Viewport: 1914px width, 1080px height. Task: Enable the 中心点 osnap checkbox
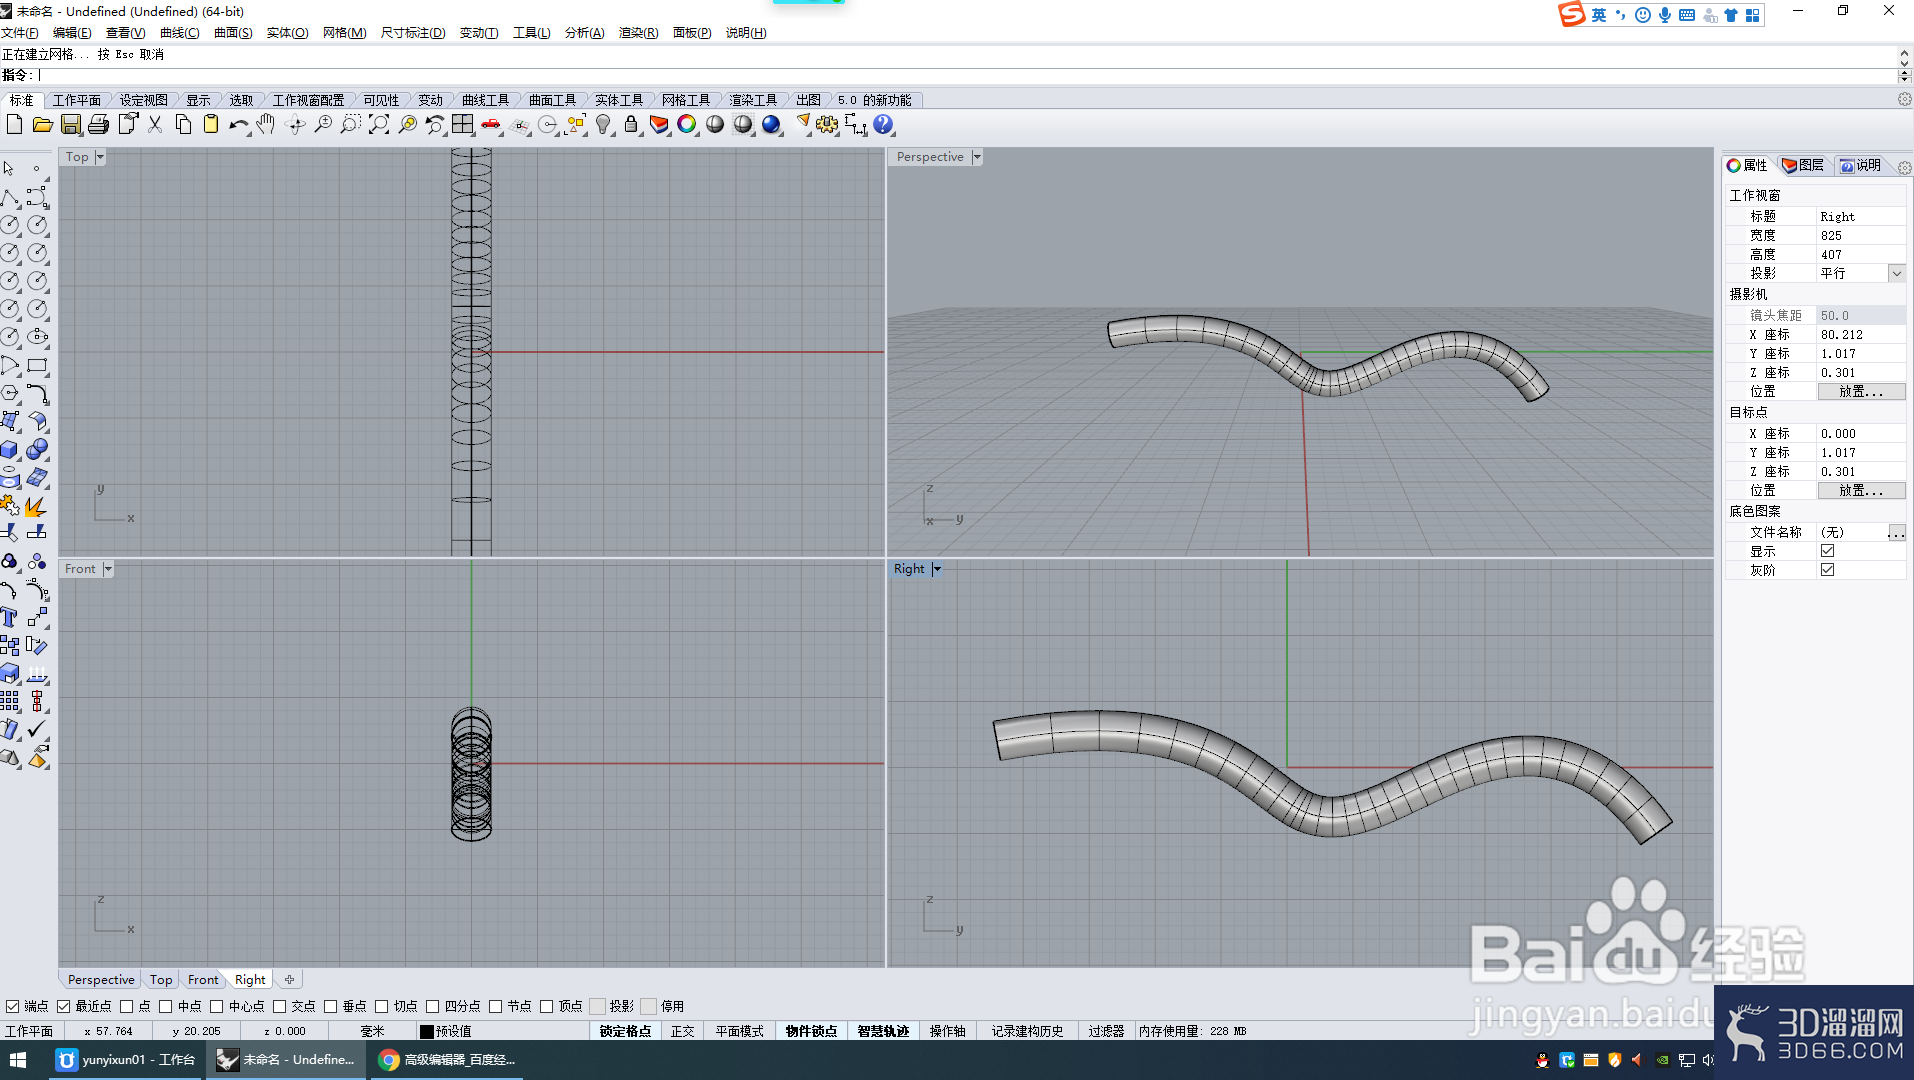pos(216,1006)
